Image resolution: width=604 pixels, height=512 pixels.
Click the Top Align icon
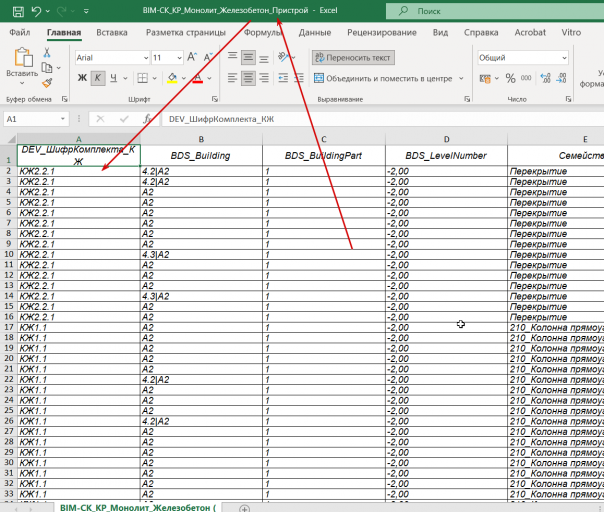coord(232,57)
